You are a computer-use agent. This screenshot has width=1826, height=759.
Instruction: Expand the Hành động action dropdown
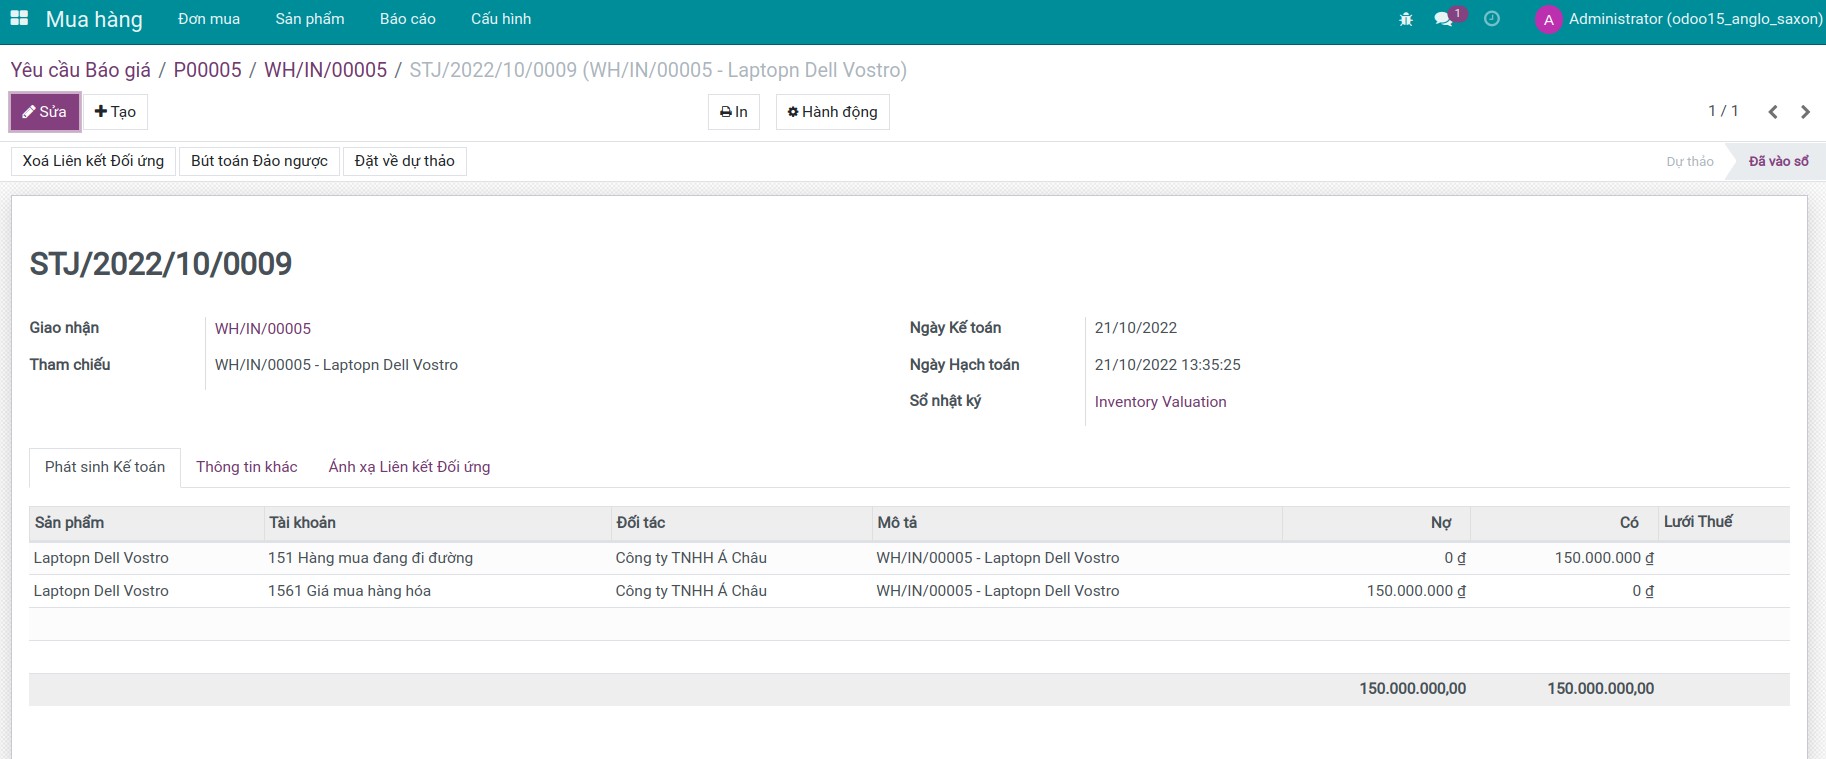point(832,112)
